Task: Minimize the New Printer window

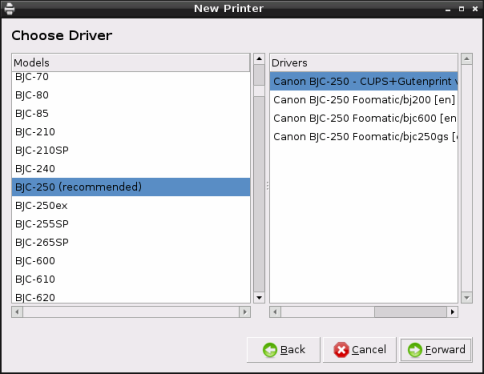Action: point(448,9)
